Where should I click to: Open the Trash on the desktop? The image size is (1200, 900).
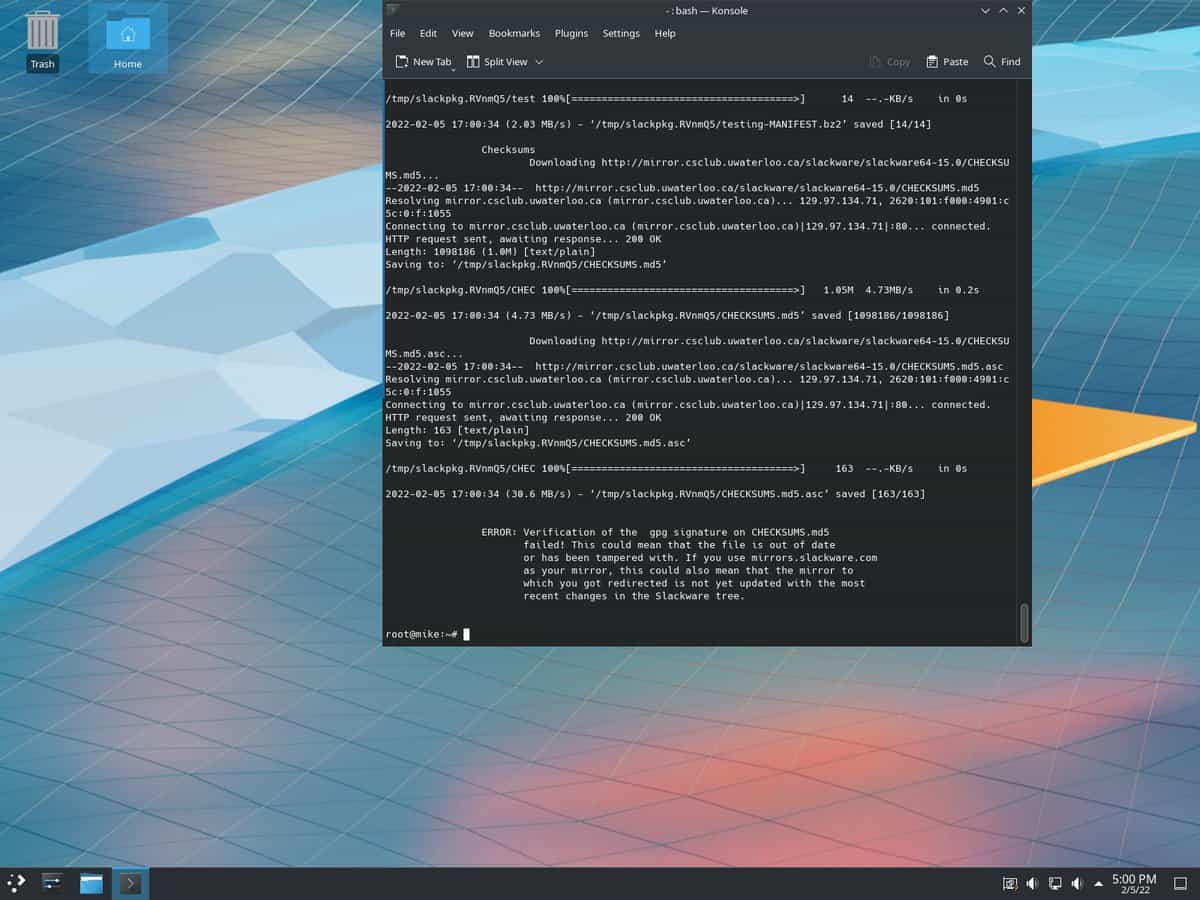[x=42, y=38]
